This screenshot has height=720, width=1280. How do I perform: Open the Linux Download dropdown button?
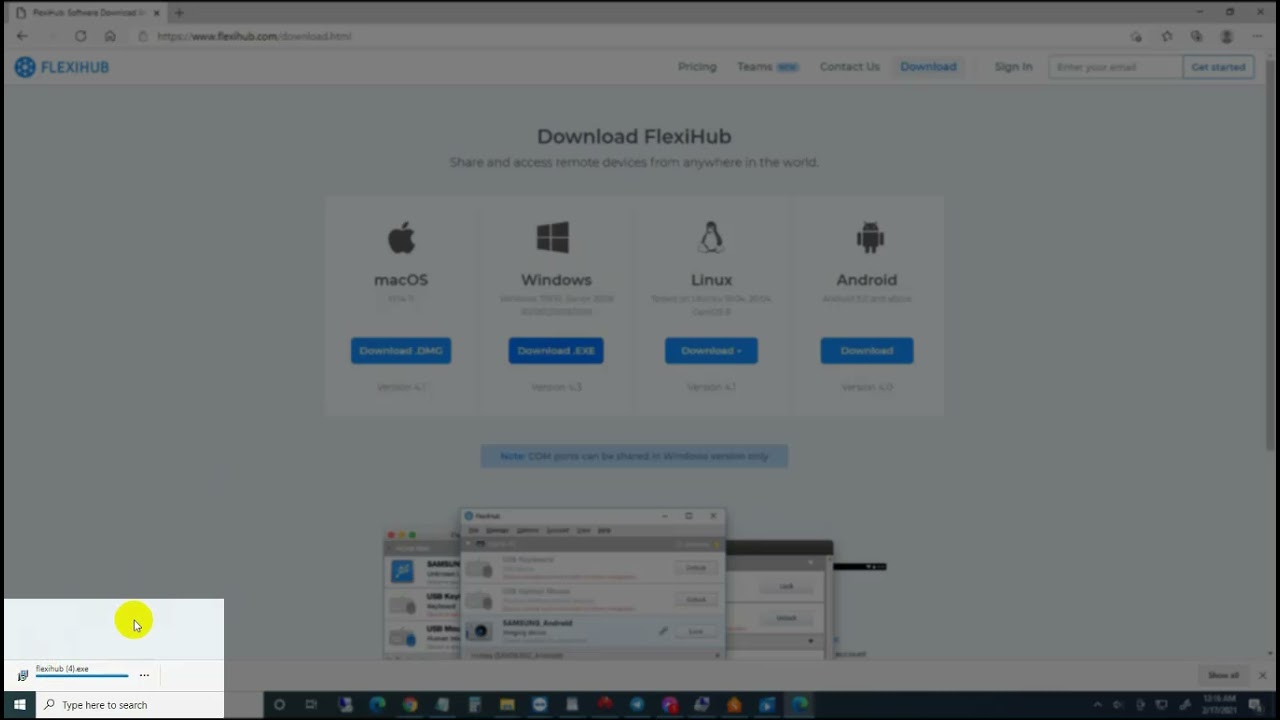(x=711, y=351)
